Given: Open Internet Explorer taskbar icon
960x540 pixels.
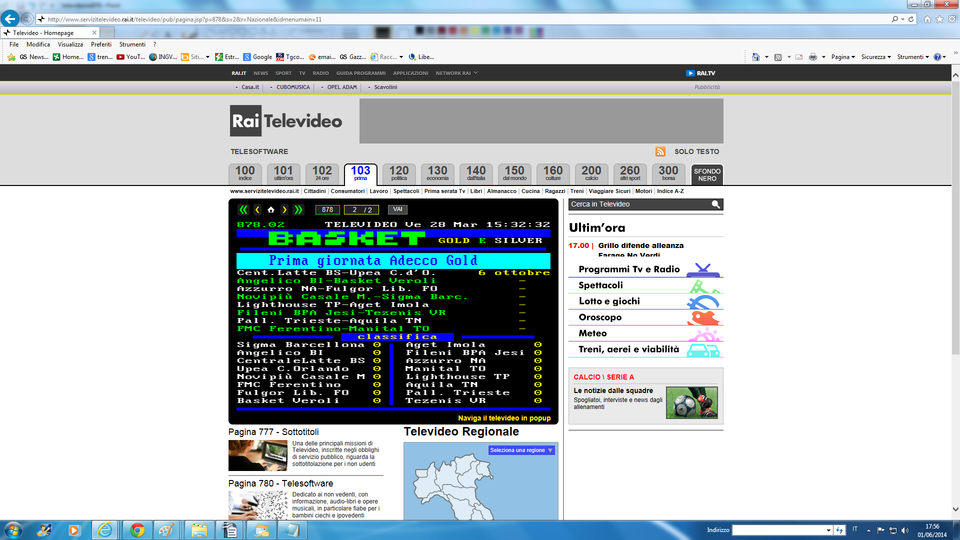Looking at the screenshot, I should point(105,530).
